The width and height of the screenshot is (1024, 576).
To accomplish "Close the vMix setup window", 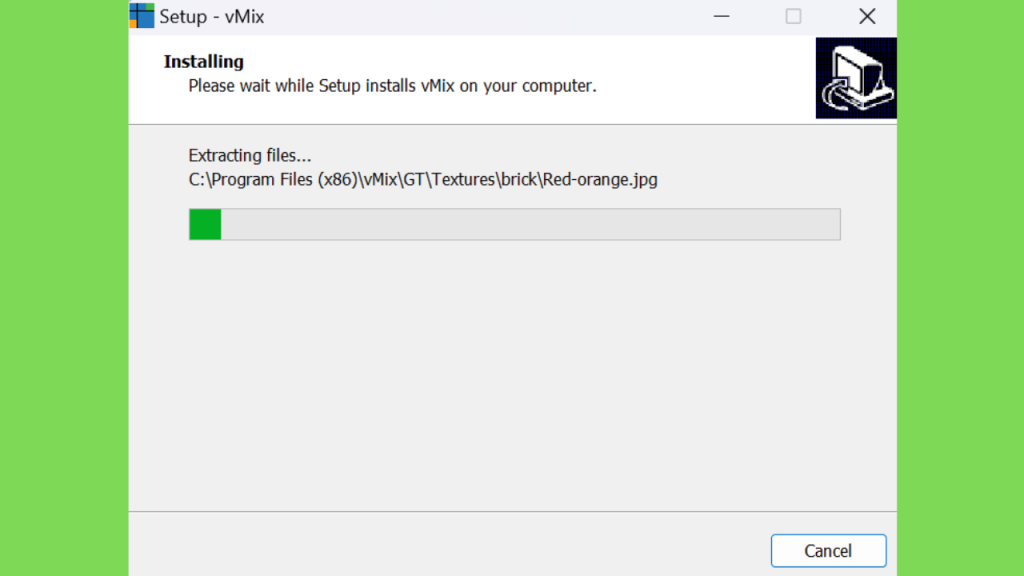I will pos(867,16).
